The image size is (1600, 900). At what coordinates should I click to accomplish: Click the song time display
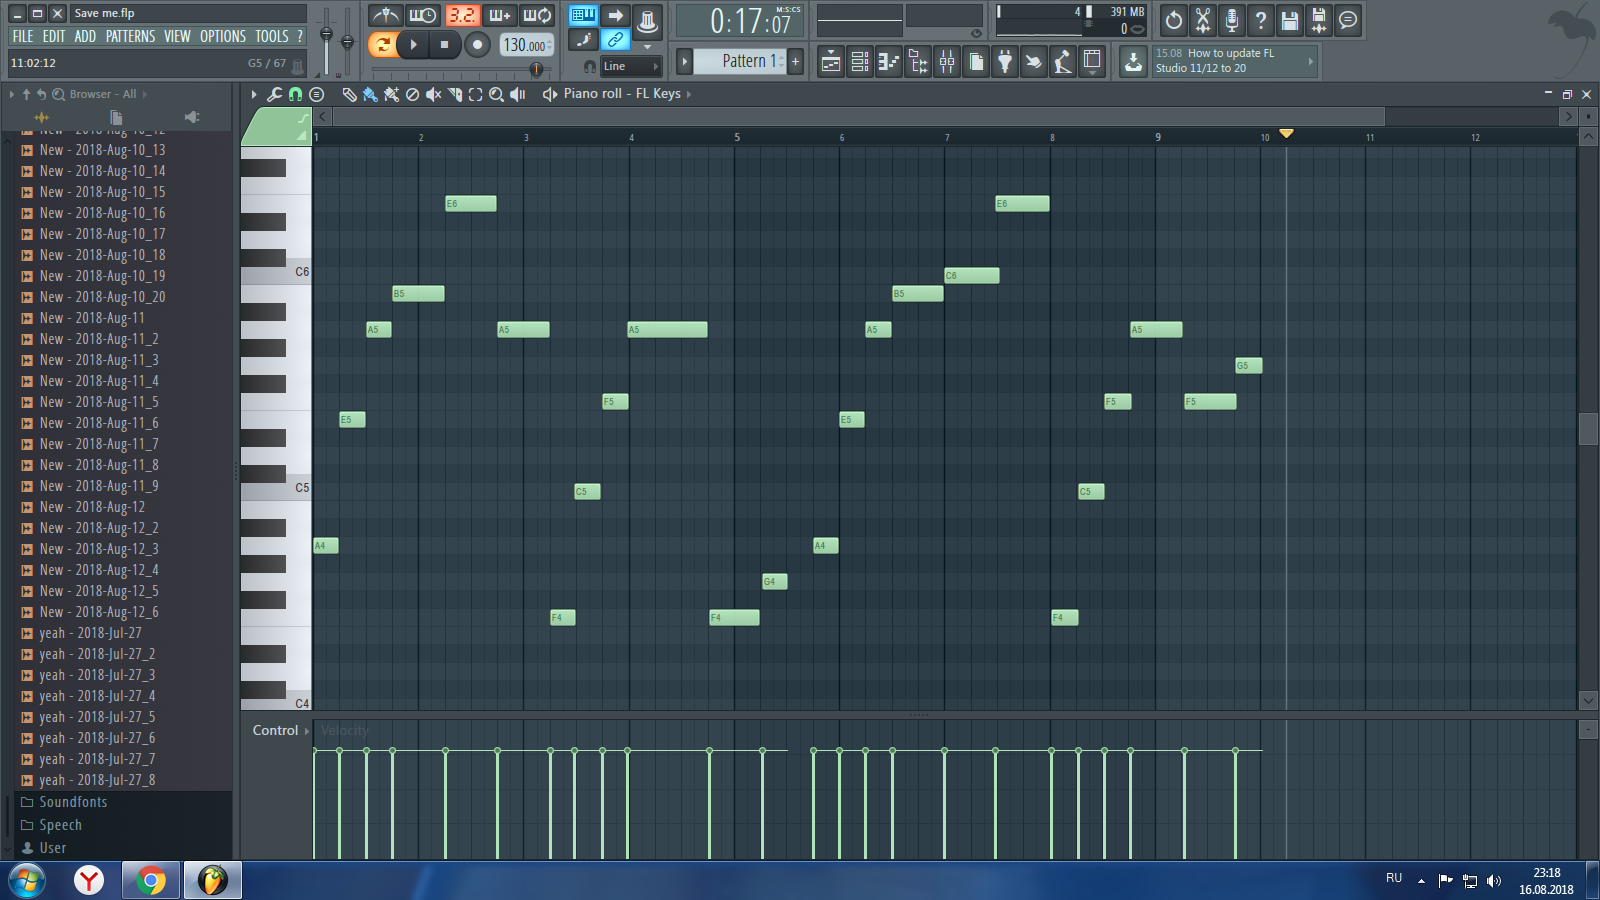click(741, 21)
